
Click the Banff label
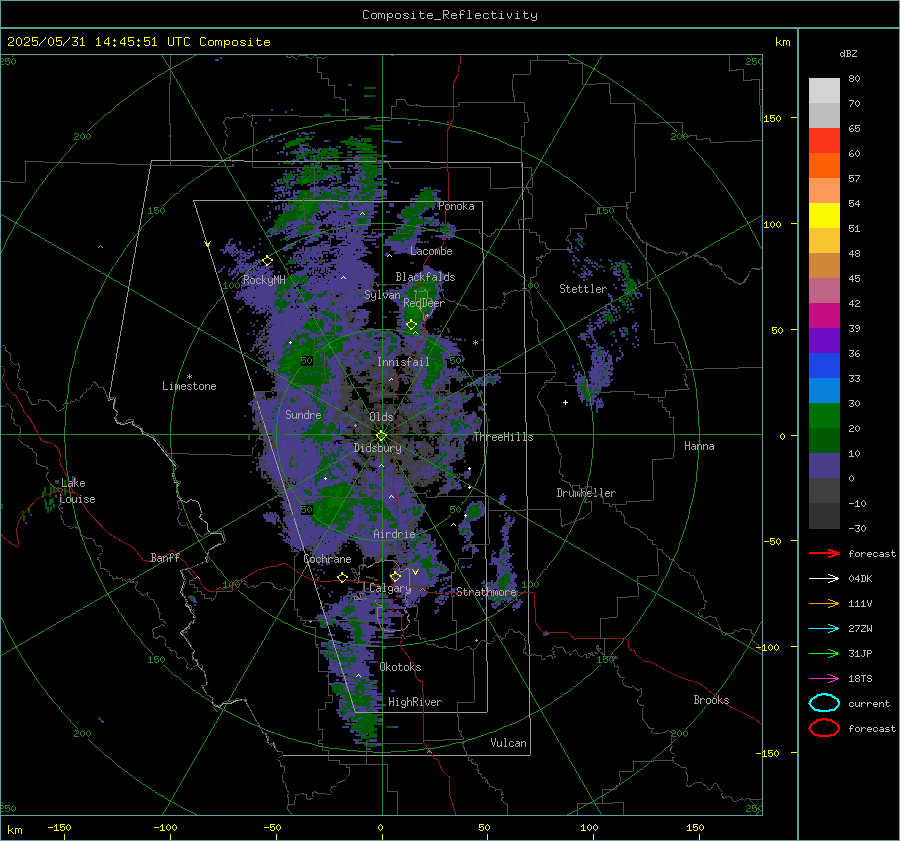tap(165, 557)
